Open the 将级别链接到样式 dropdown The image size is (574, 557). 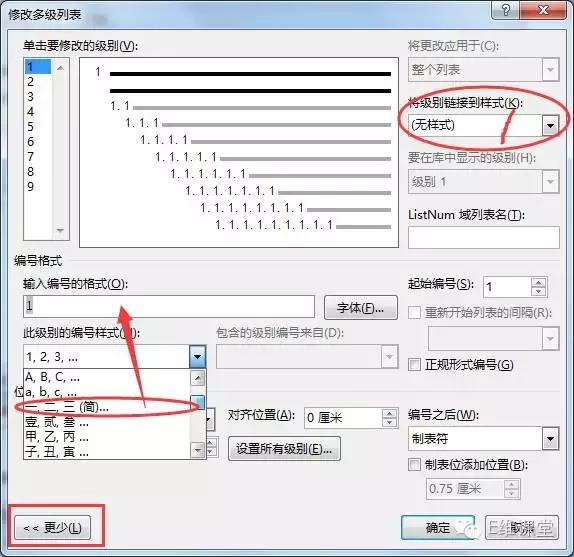tap(550, 126)
